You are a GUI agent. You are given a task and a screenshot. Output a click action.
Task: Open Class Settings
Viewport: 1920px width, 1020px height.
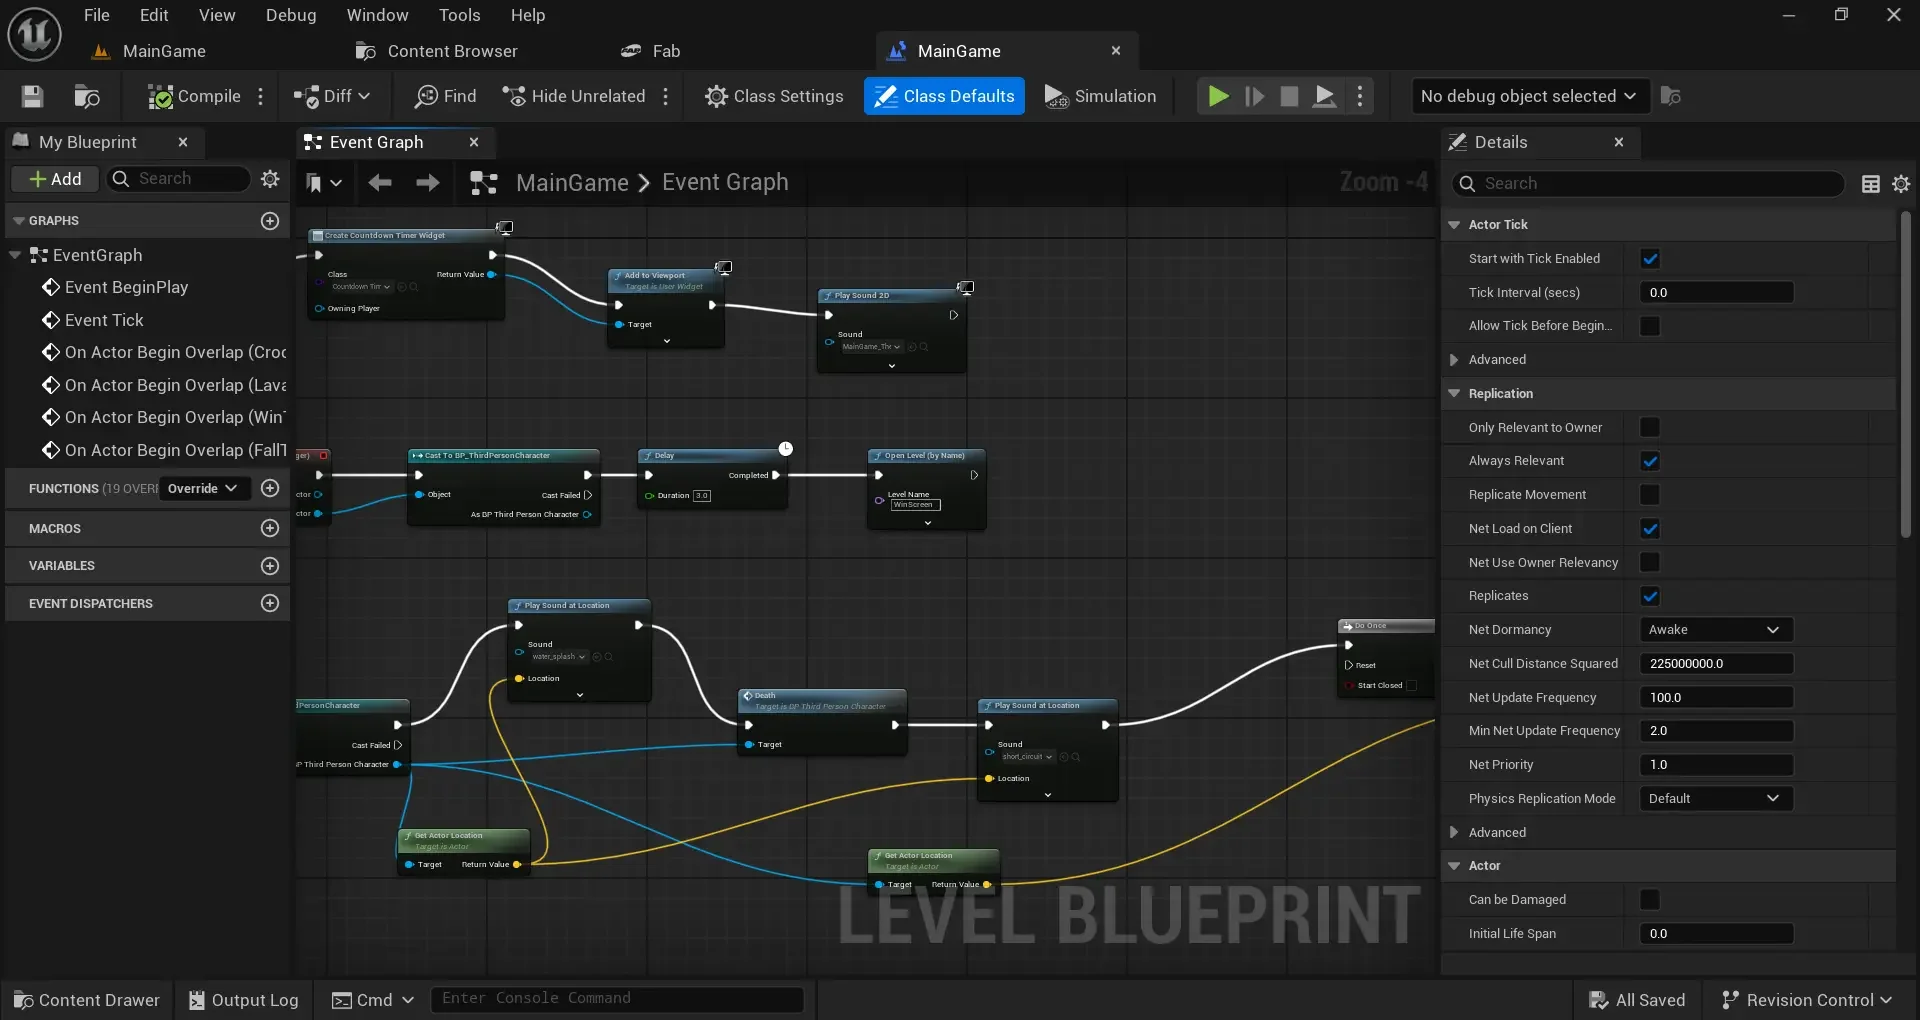tap(774, 96)
